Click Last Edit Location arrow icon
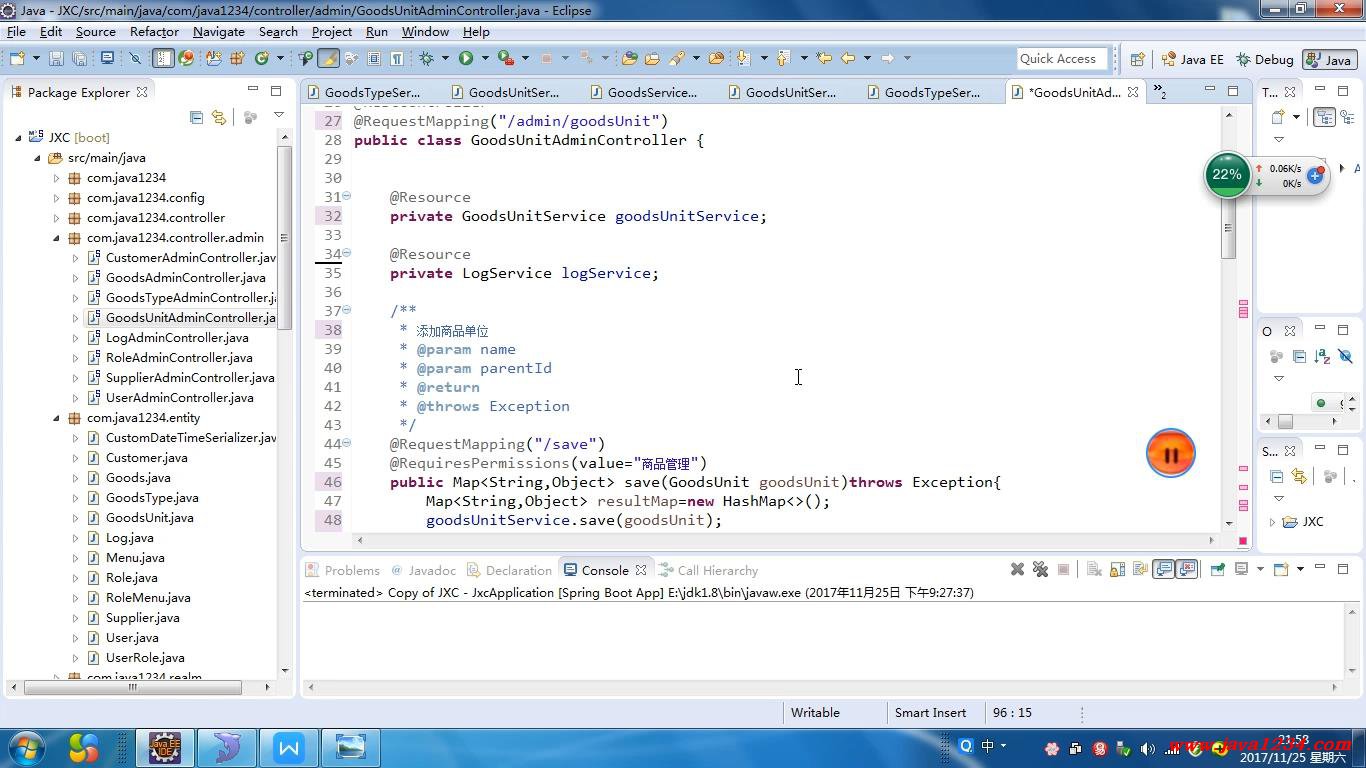This screenshot has height=768, width=1366. [823, 58]
